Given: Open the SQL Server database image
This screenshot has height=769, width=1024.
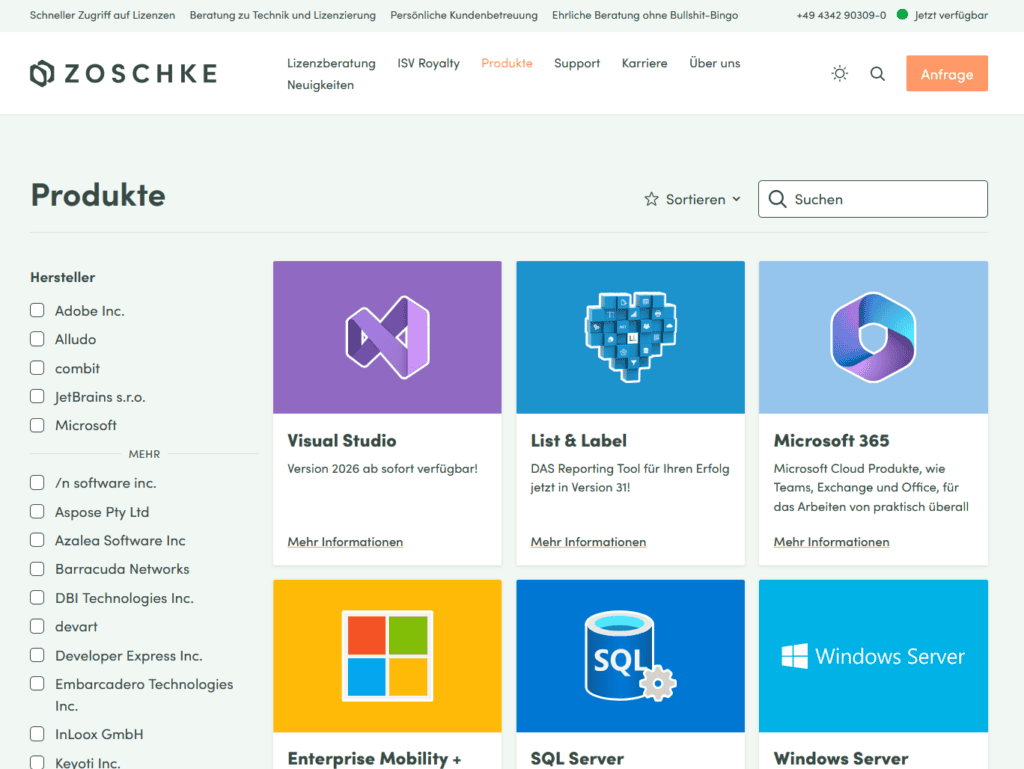Looking at the screenshot, I should pos(630,655).
